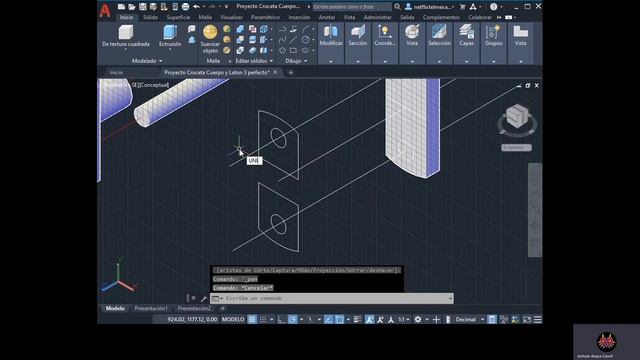Screen dimensions: 640x360
Task: Switch to the Presentación1 layout tab
Action: tap(151, 309)
